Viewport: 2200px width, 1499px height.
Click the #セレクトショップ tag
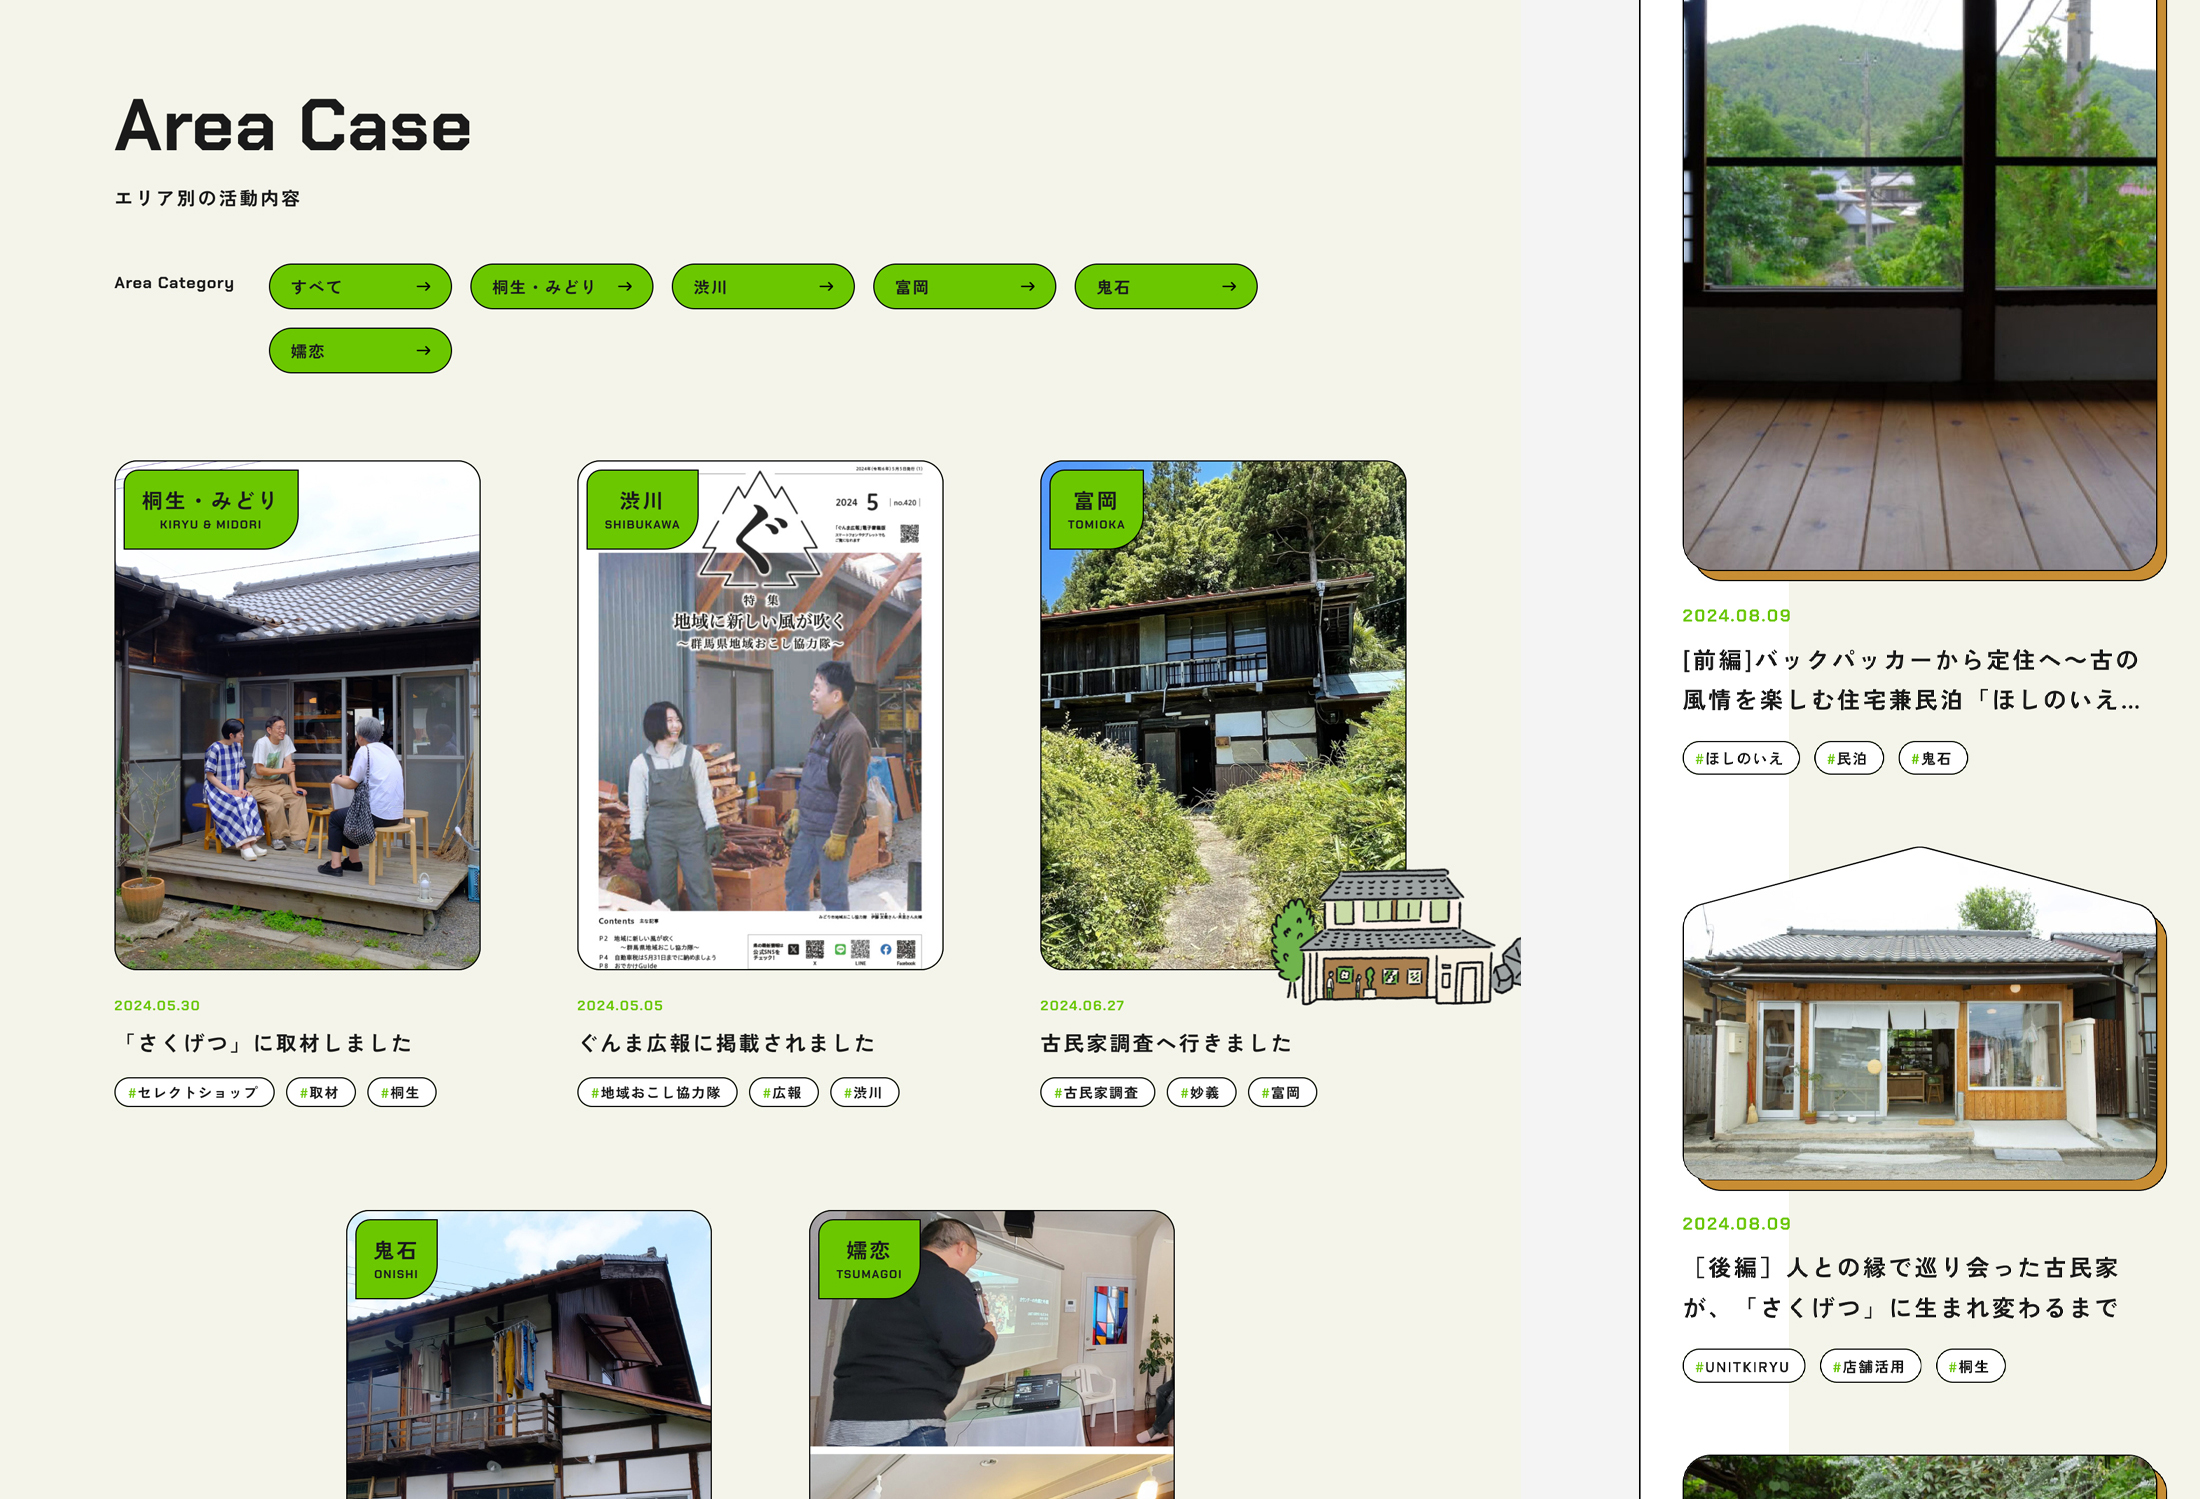click(x=194, y=1092)
